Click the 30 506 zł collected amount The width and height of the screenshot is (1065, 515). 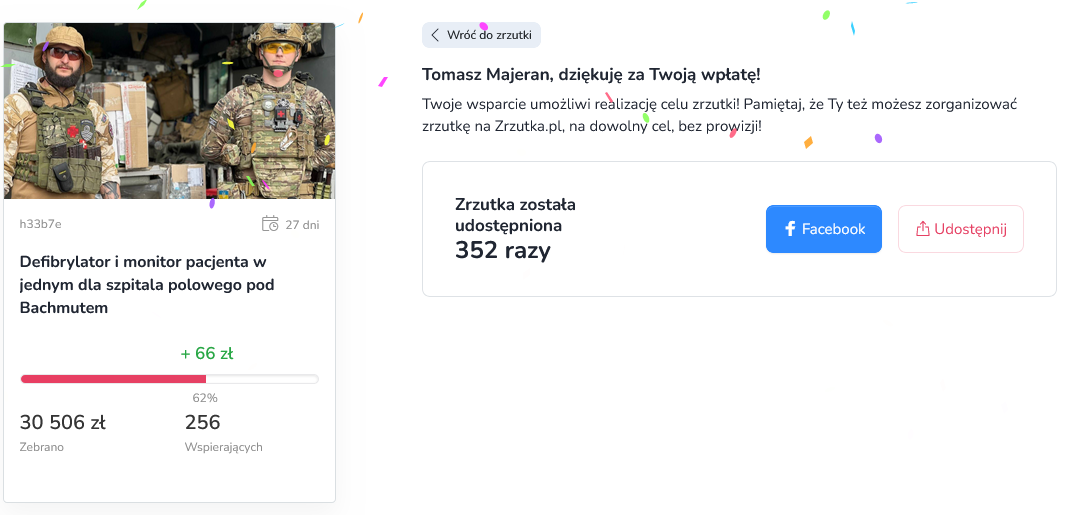click(62, 422)
